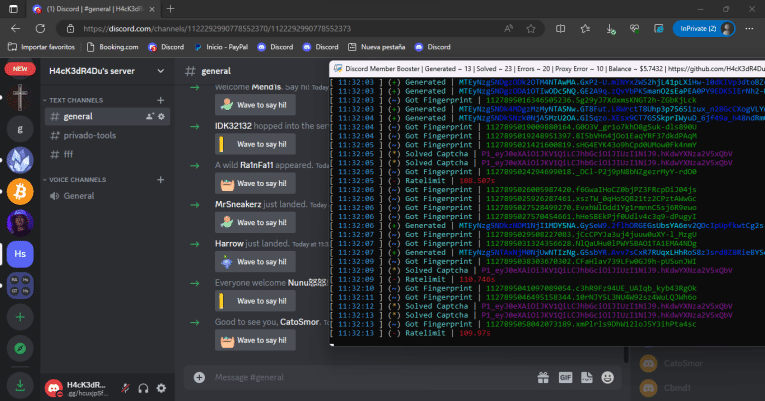Open edit channel gear for general
This screenshot has width=765, height=401.
[163, 117]
